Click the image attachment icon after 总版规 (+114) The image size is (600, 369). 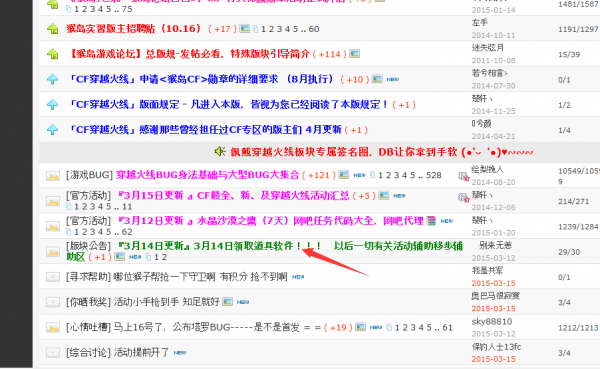tap(355, 54)
